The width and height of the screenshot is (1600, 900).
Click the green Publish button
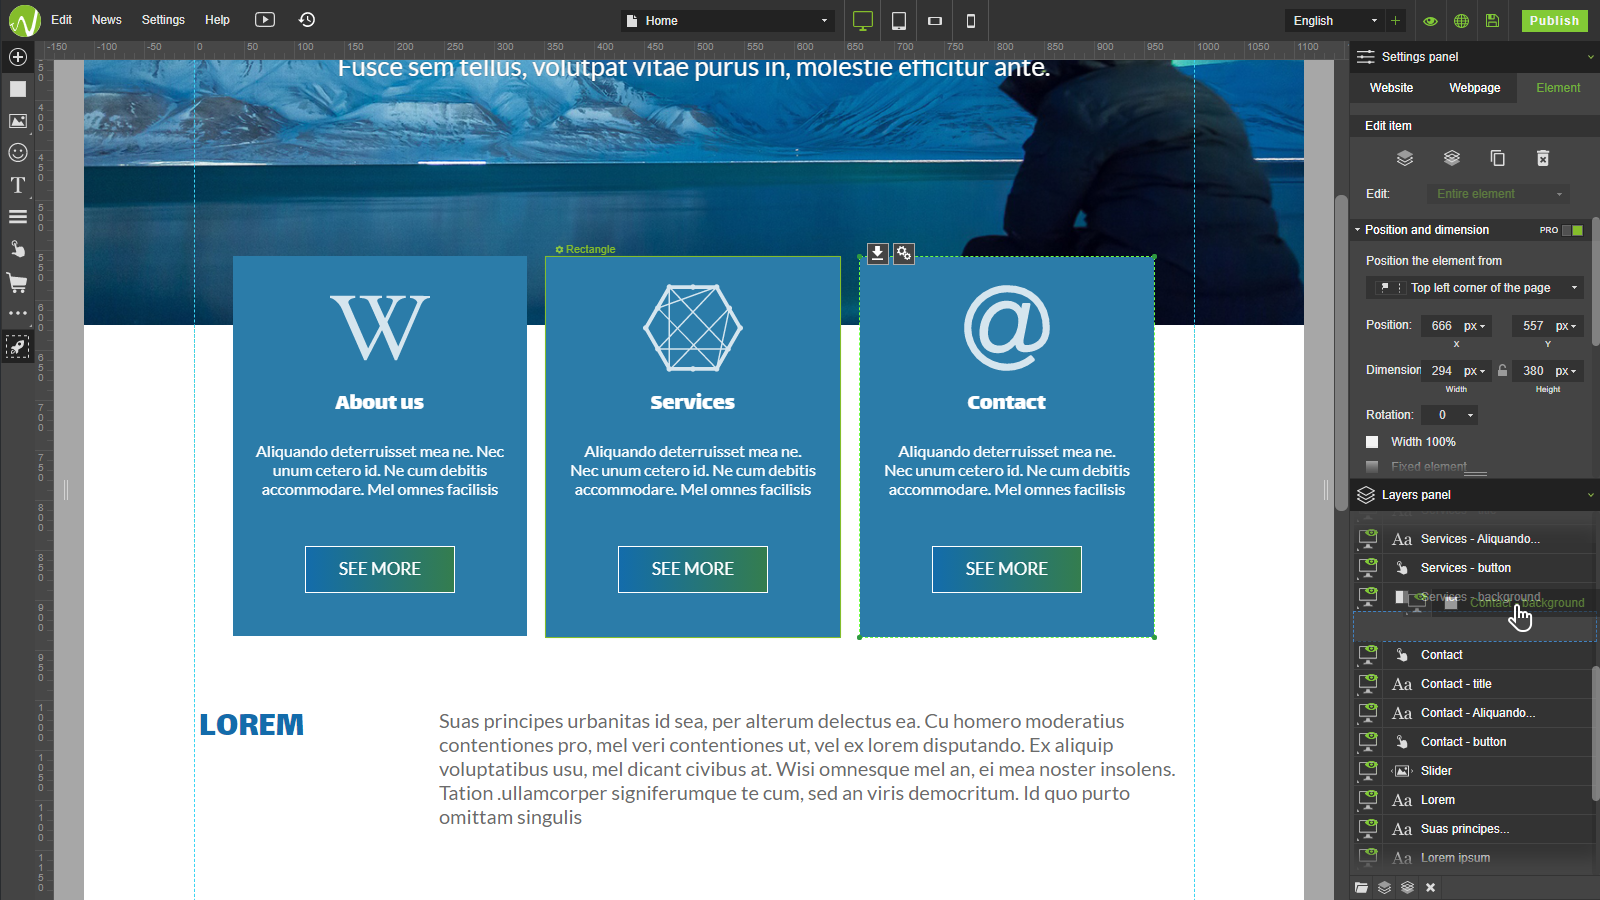pos(1554,20)
